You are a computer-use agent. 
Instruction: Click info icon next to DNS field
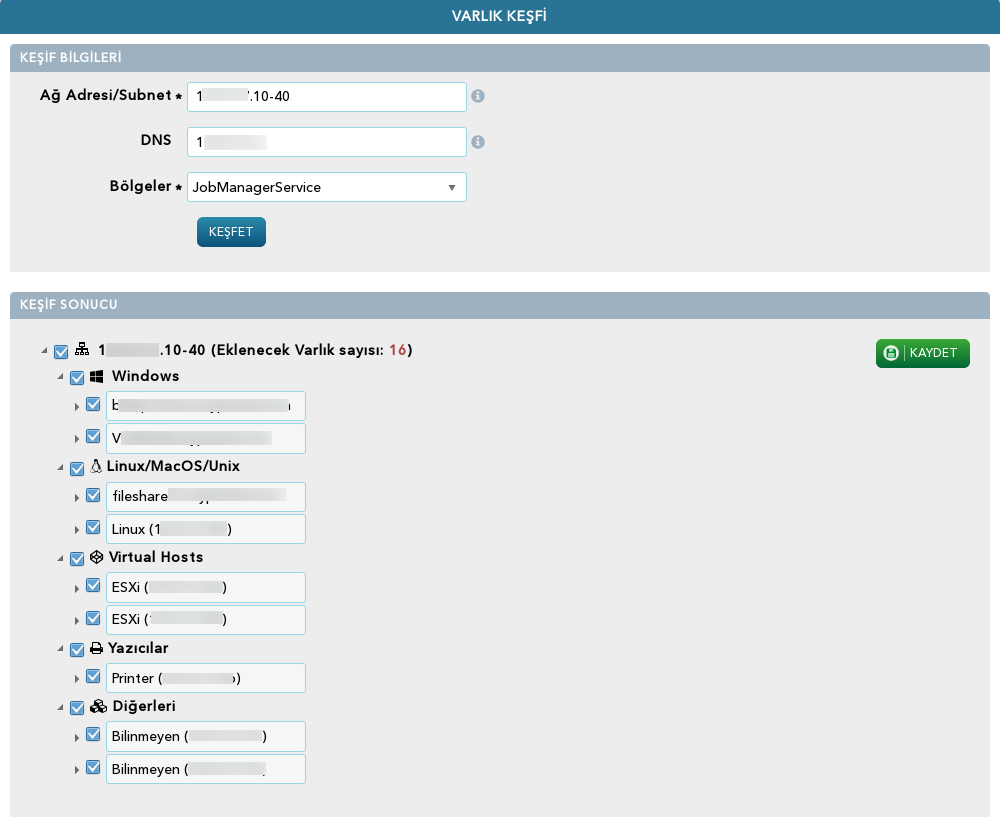[478, 142]
